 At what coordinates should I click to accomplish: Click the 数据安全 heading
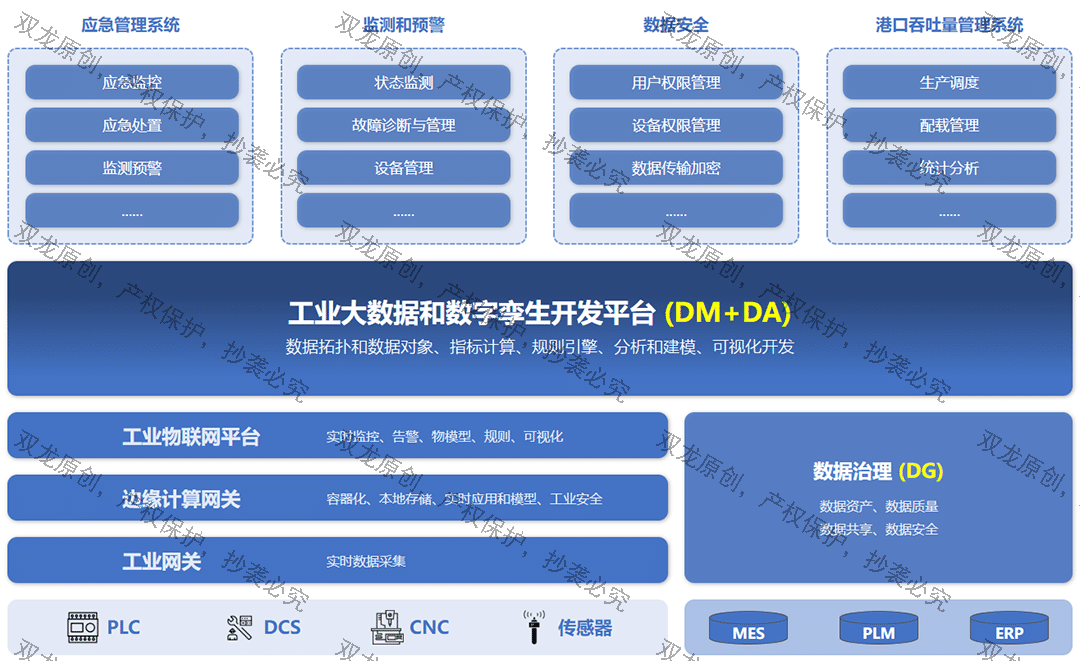click(x=676, y=25)
